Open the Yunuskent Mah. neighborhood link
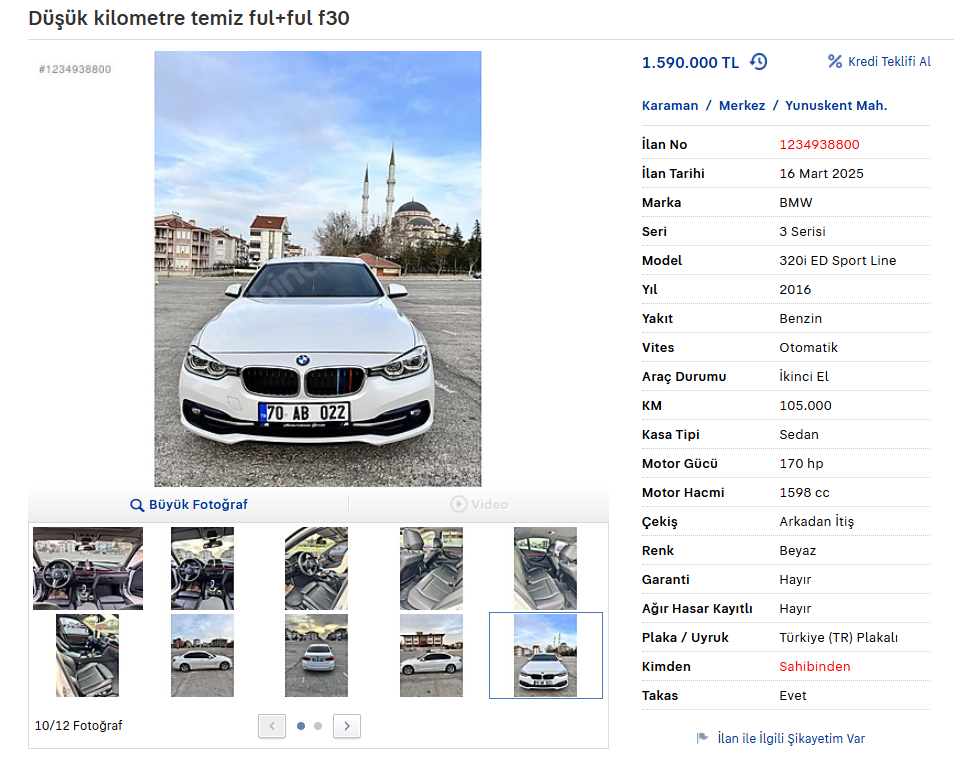 836,106
